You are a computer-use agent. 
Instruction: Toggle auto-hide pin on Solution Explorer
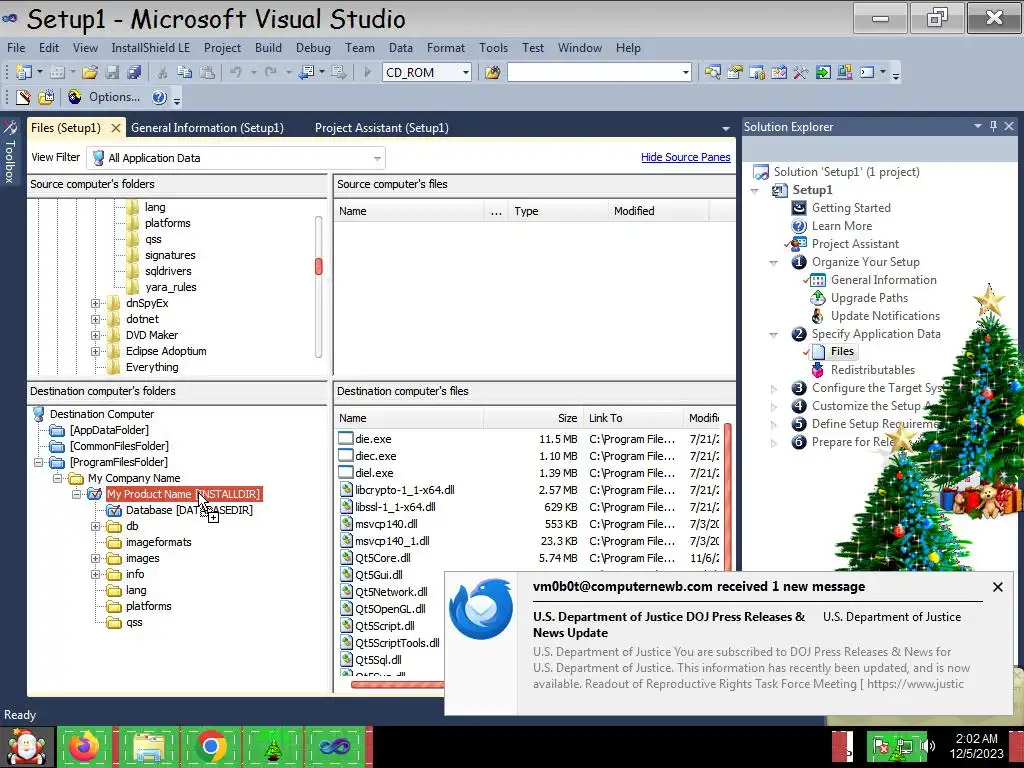pyautogui.click(x=993, y=126)
